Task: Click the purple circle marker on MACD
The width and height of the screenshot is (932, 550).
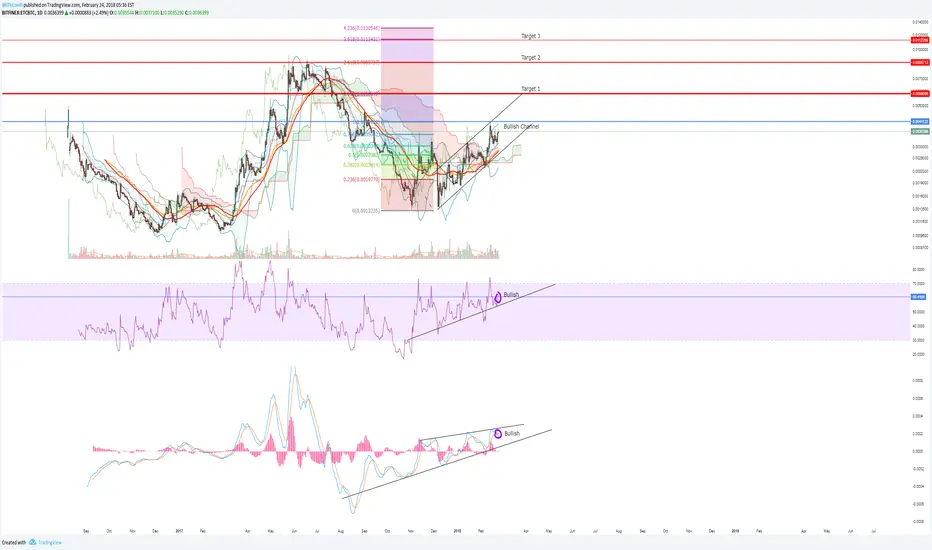Action: pyautogui.click(x=498, y=434)
